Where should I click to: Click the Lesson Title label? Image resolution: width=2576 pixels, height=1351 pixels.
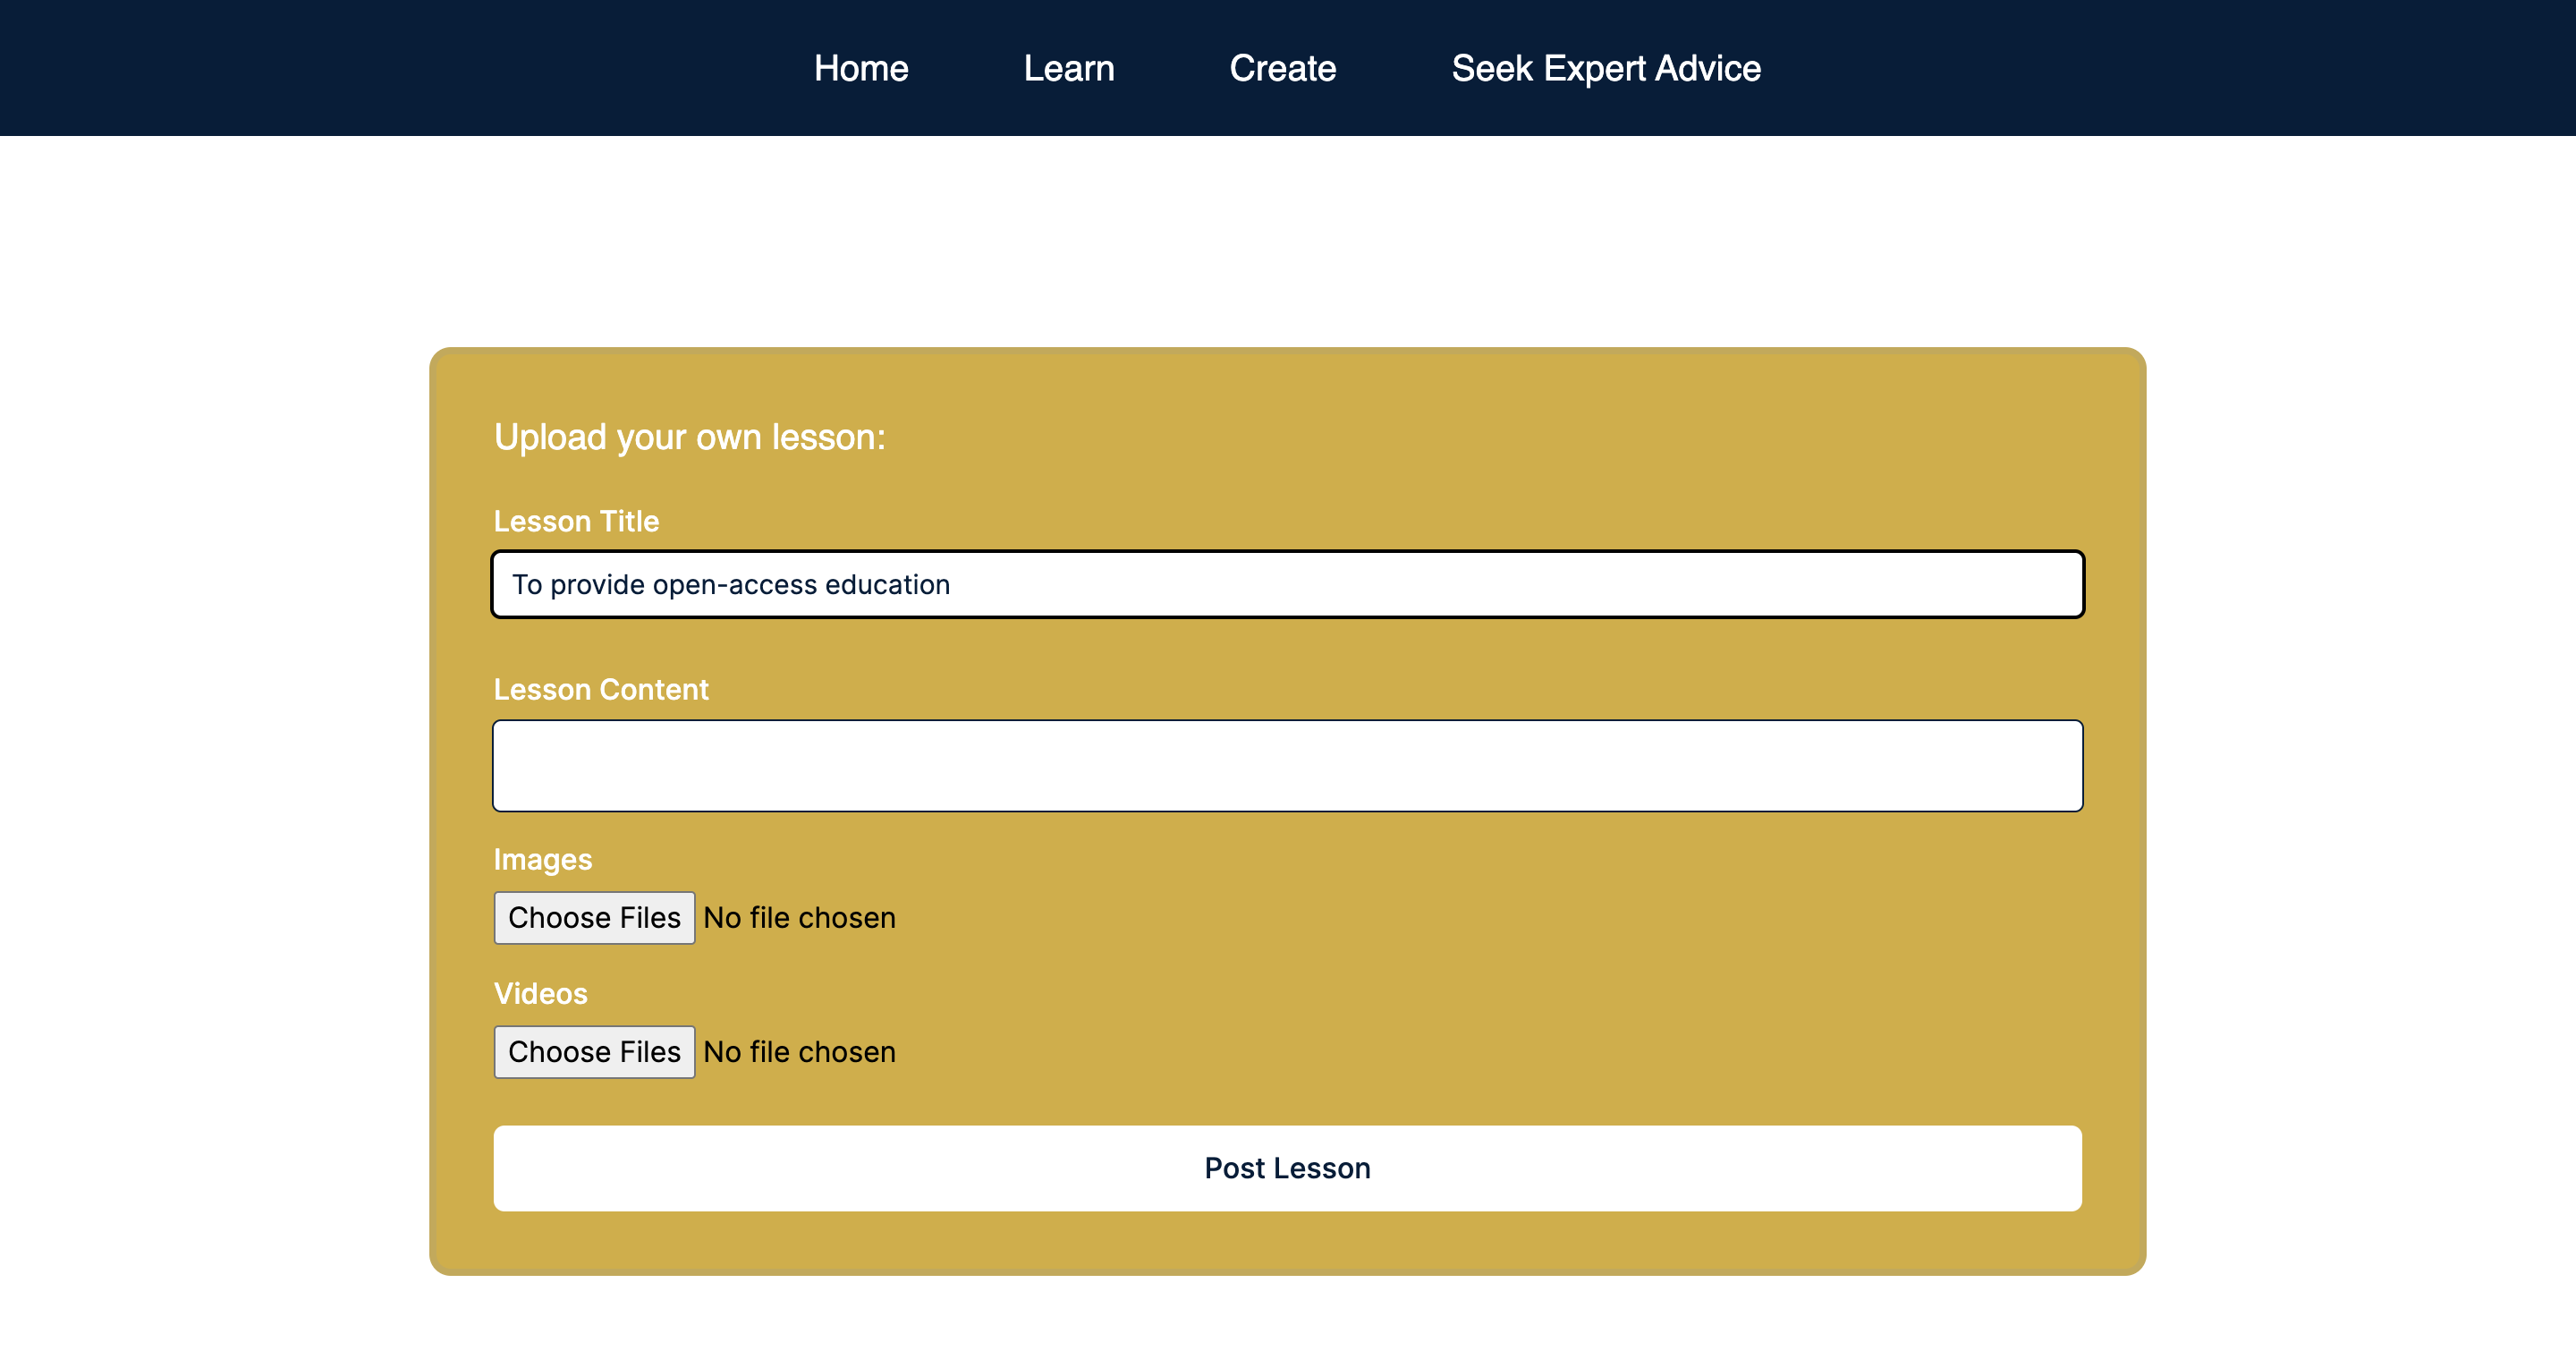[x=576, y=521]
